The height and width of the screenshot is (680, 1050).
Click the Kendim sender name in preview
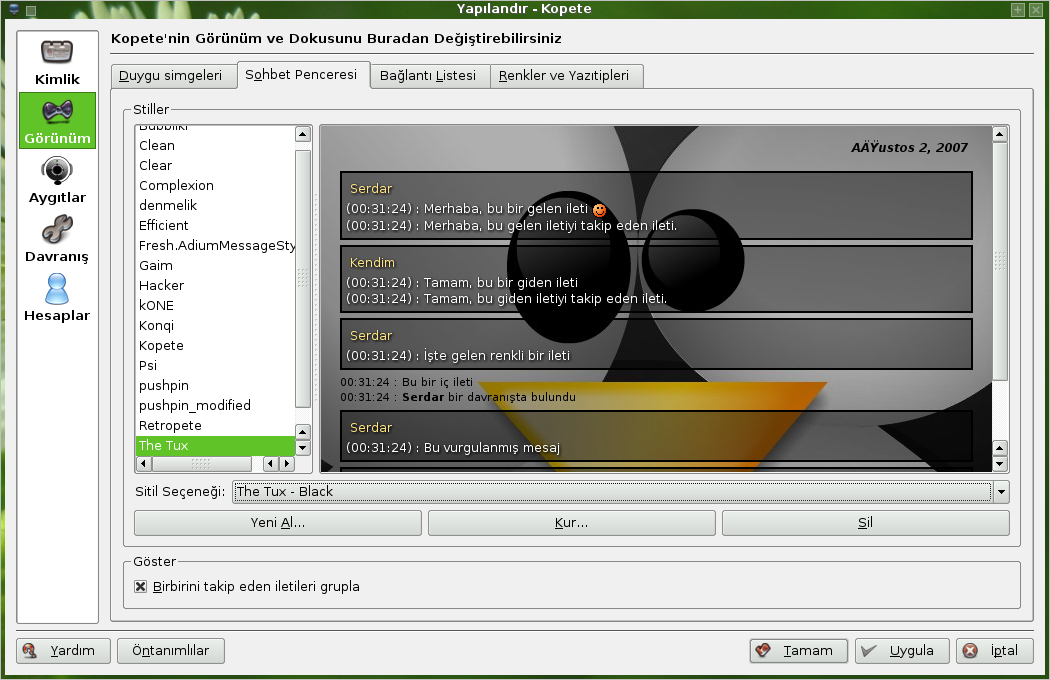[372, 263]
